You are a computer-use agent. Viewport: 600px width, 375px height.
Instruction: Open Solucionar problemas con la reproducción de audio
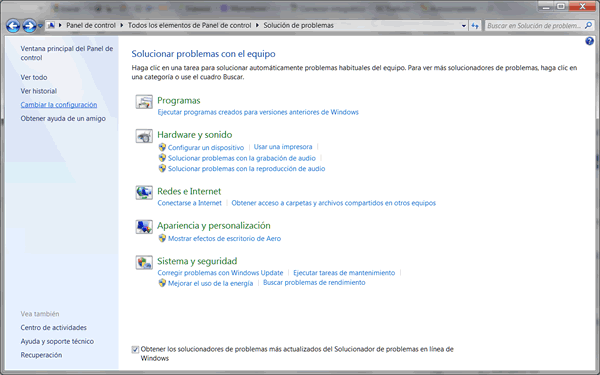[x=246, y=169]
